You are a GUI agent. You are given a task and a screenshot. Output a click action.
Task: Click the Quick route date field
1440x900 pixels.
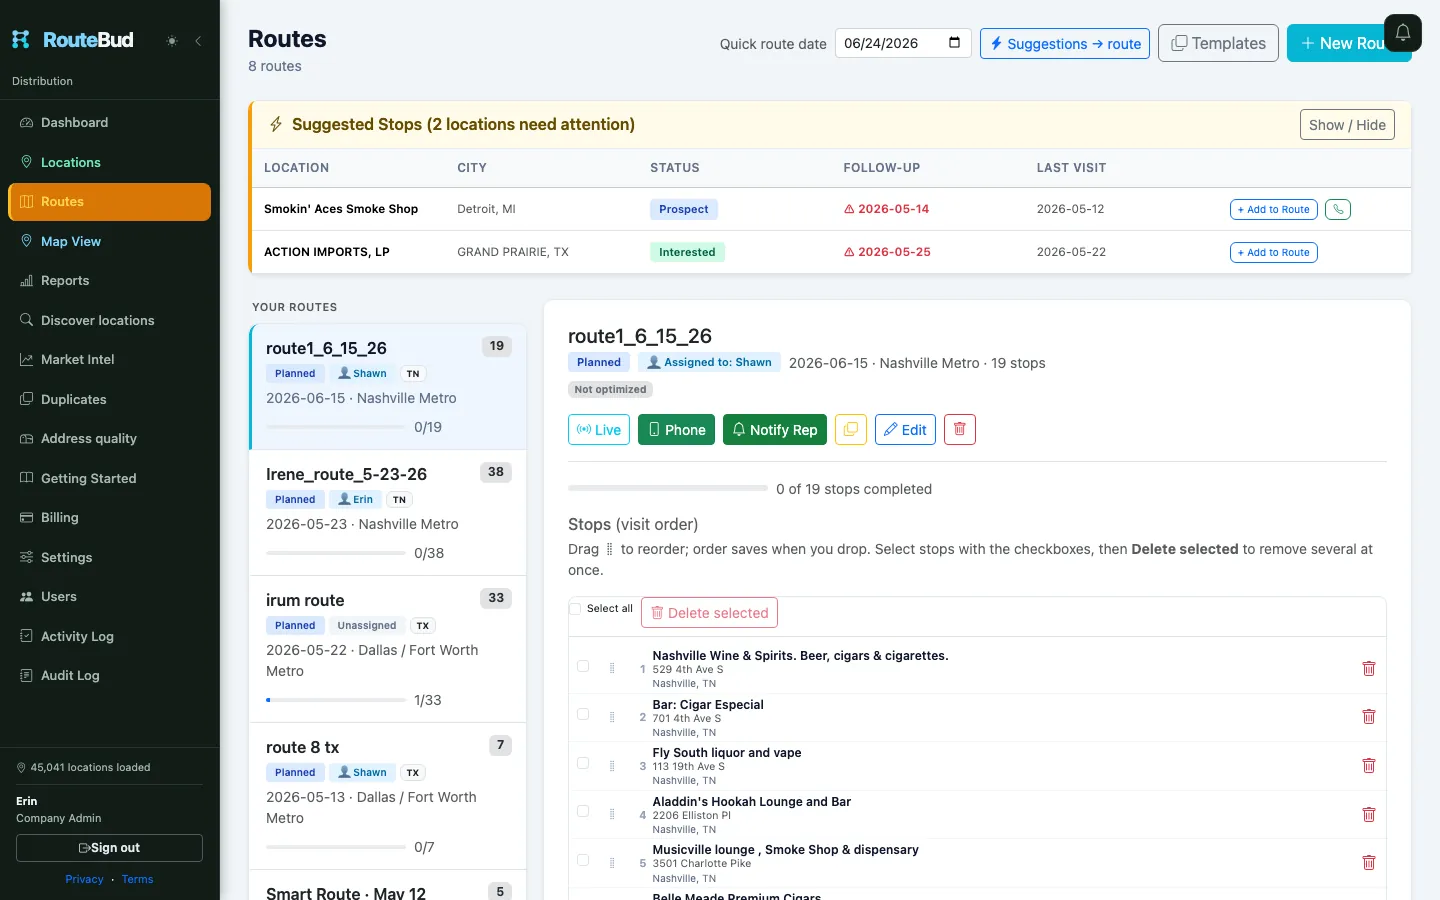pyautogui.click(x=903, y=43)
